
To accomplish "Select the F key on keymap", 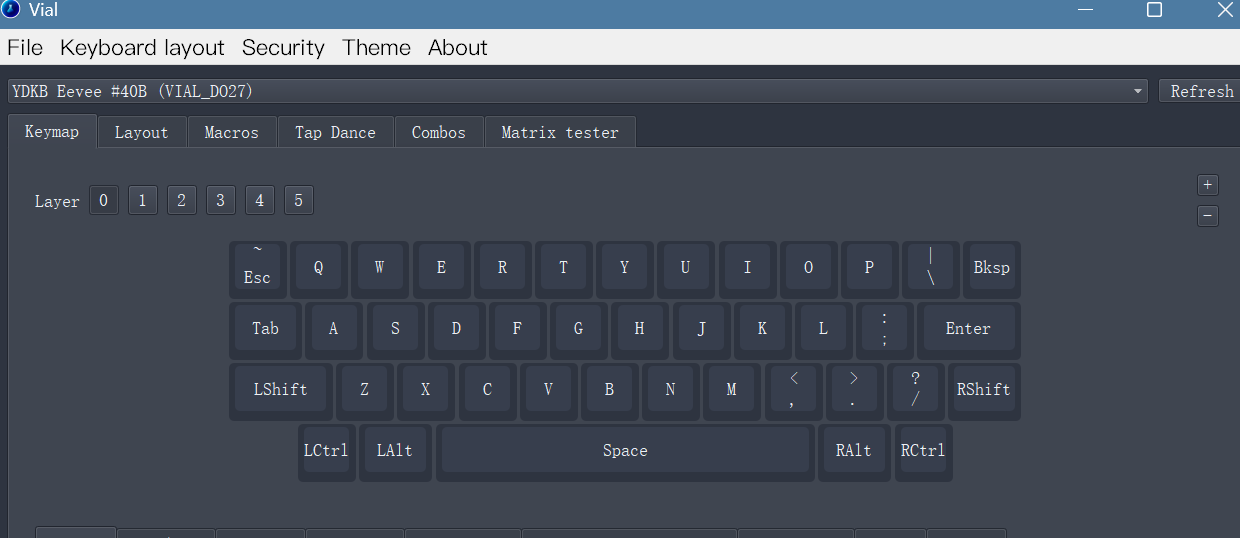I will point(517,330).
